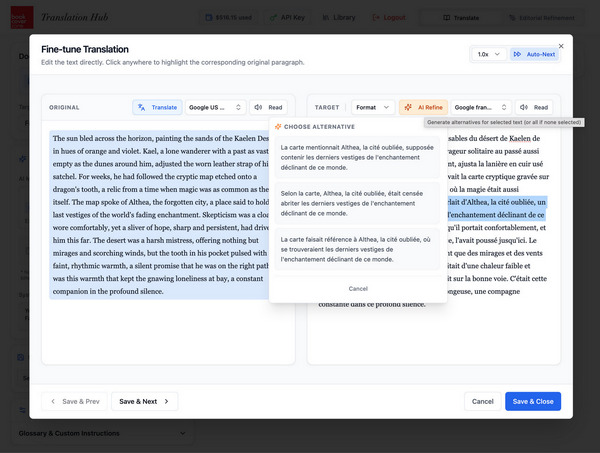Choose alternative starting 'La carte mentionnait Althea'
The width and height of the screenshot is (600, 453).
[357, 157]
